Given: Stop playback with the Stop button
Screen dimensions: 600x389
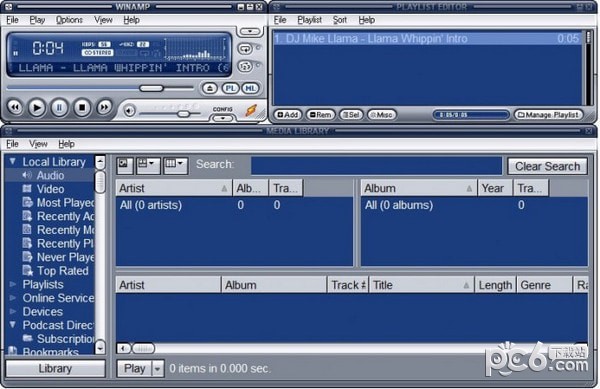Looking at the screenshot, I should (82, 108).
